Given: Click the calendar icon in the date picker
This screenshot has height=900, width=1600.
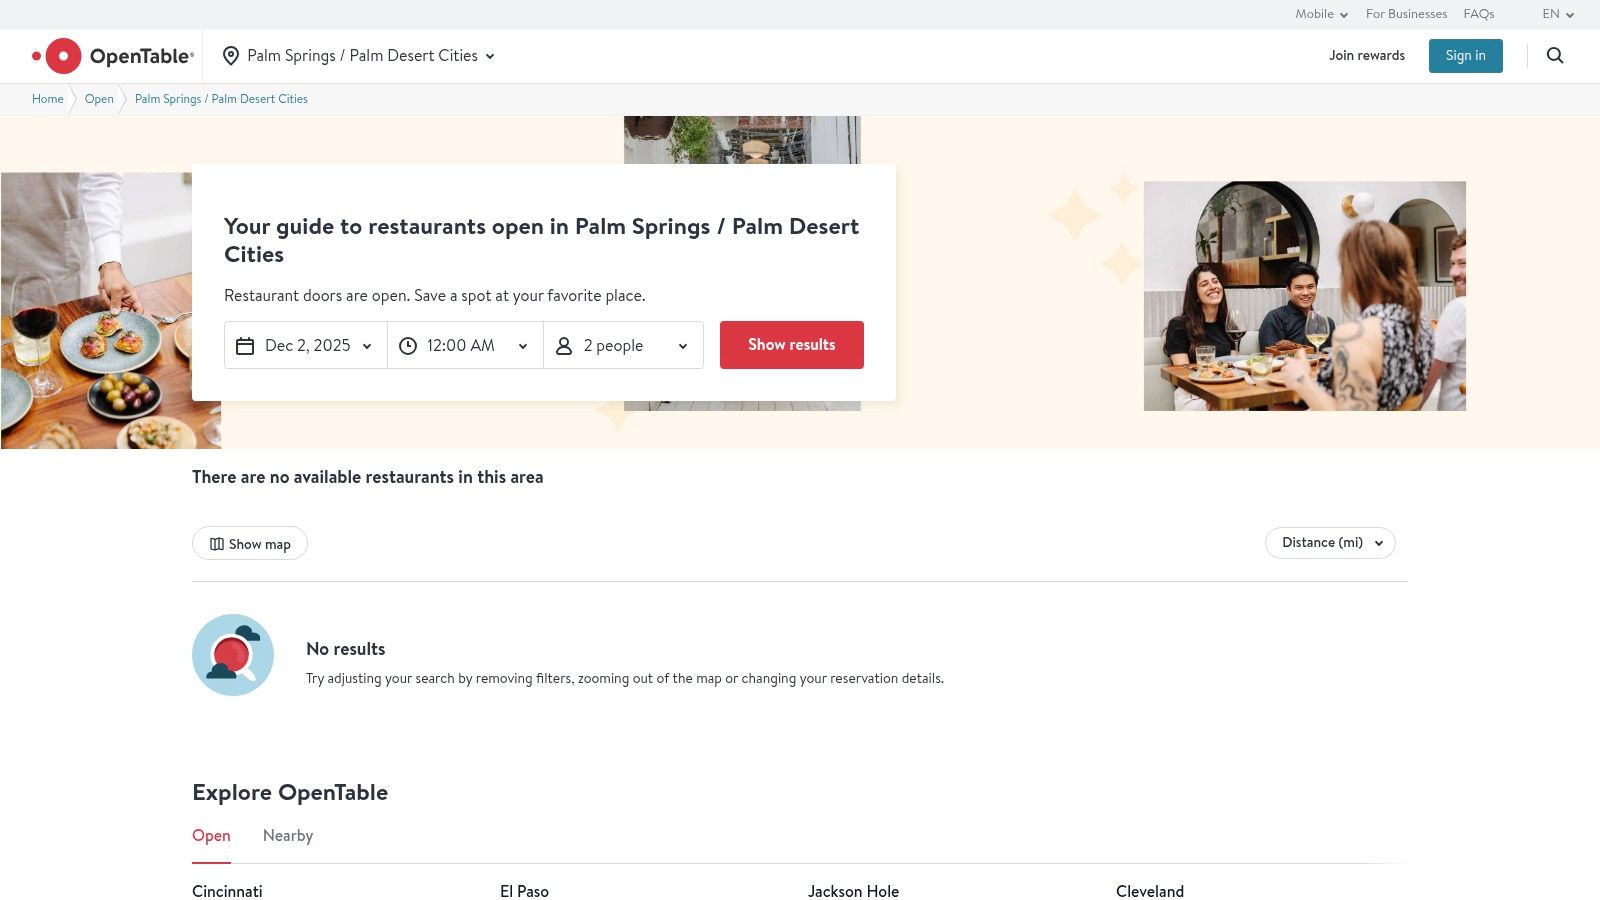Looking at the screenshot, I should tap(245, 345).
